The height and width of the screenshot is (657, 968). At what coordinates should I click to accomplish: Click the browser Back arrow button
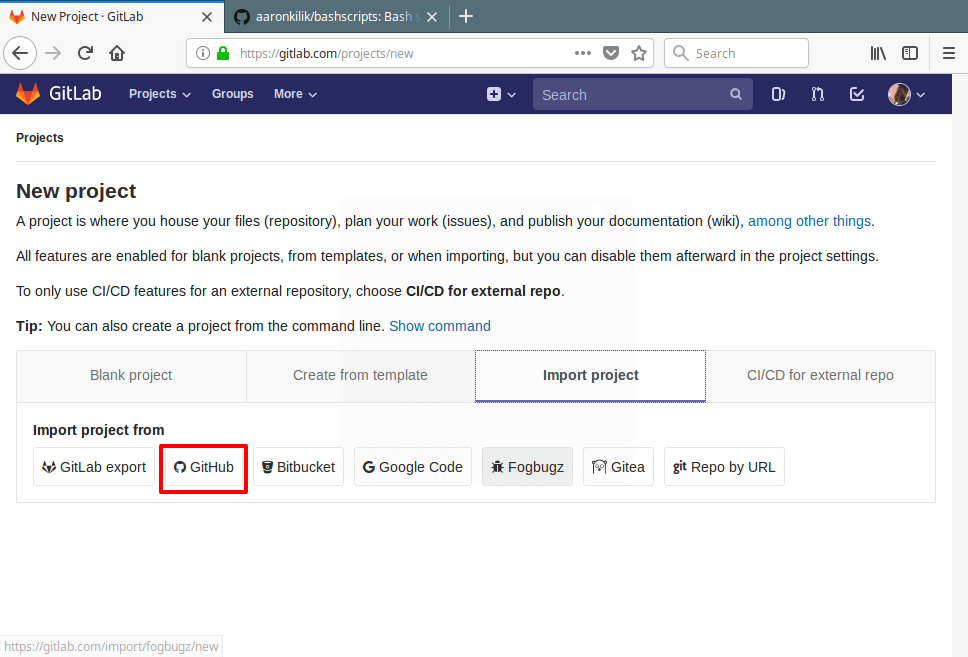pyautogui.click(x=20, y=53)
